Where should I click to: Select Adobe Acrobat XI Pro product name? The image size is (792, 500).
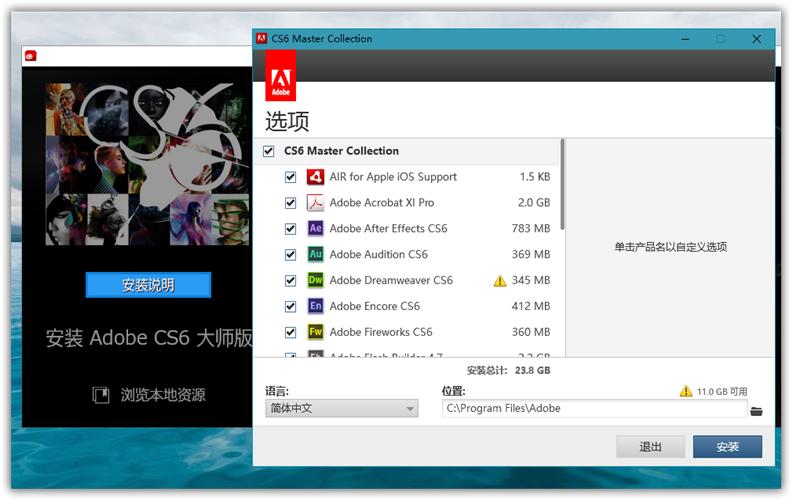[382, 203]
